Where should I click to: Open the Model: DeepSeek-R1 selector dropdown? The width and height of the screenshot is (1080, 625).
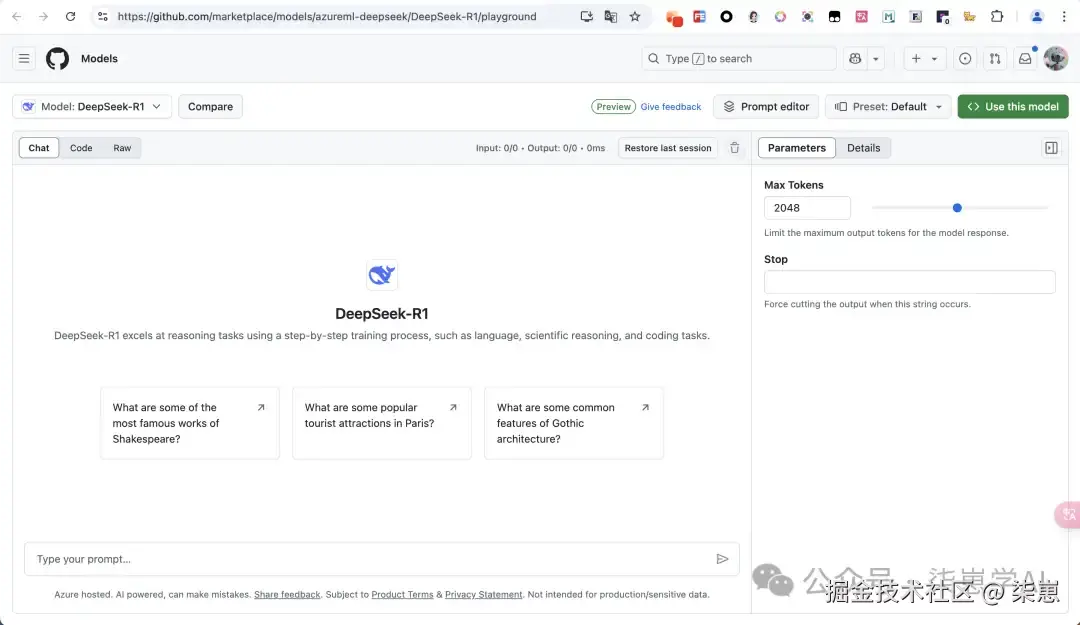click(x=92, y=107)
